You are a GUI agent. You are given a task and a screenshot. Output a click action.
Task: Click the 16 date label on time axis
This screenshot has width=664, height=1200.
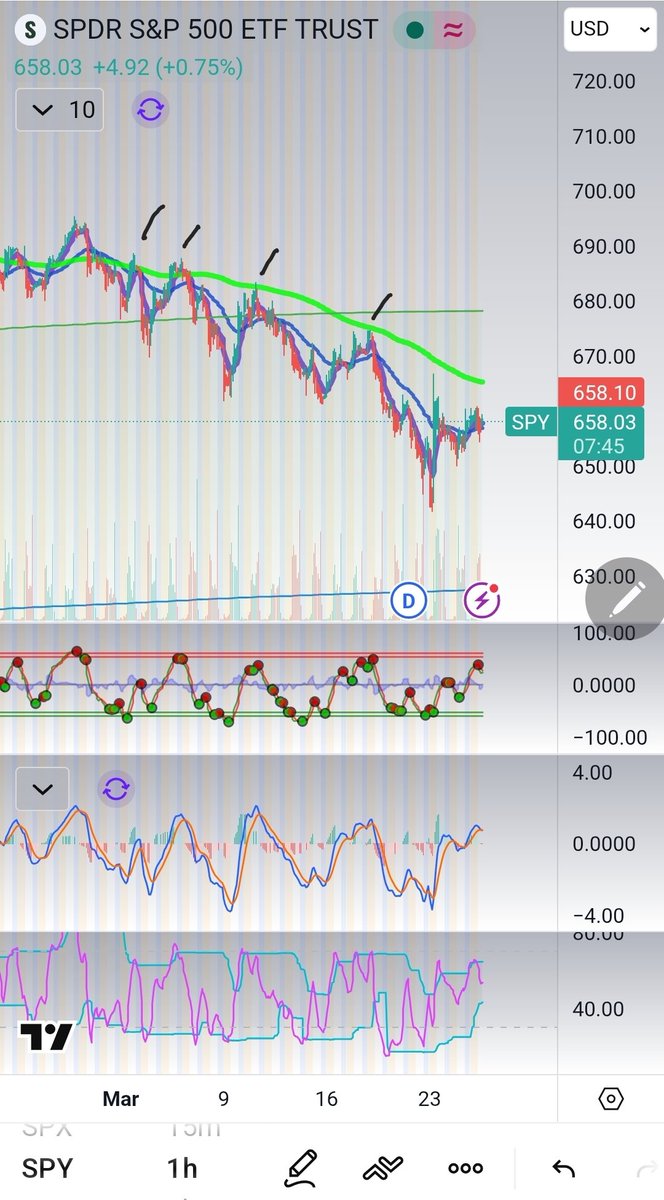click(326, 1099)
